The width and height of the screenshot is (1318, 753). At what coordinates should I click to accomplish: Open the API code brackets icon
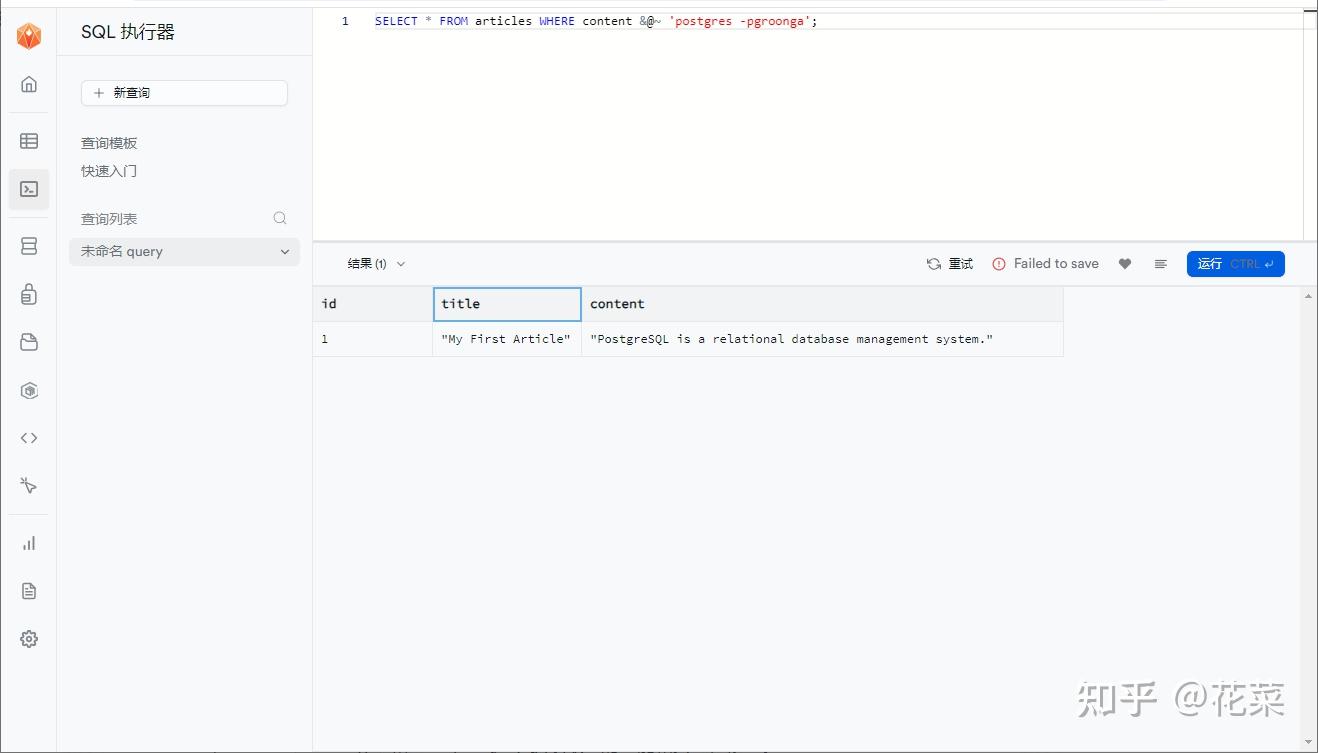tap(29, 438)
